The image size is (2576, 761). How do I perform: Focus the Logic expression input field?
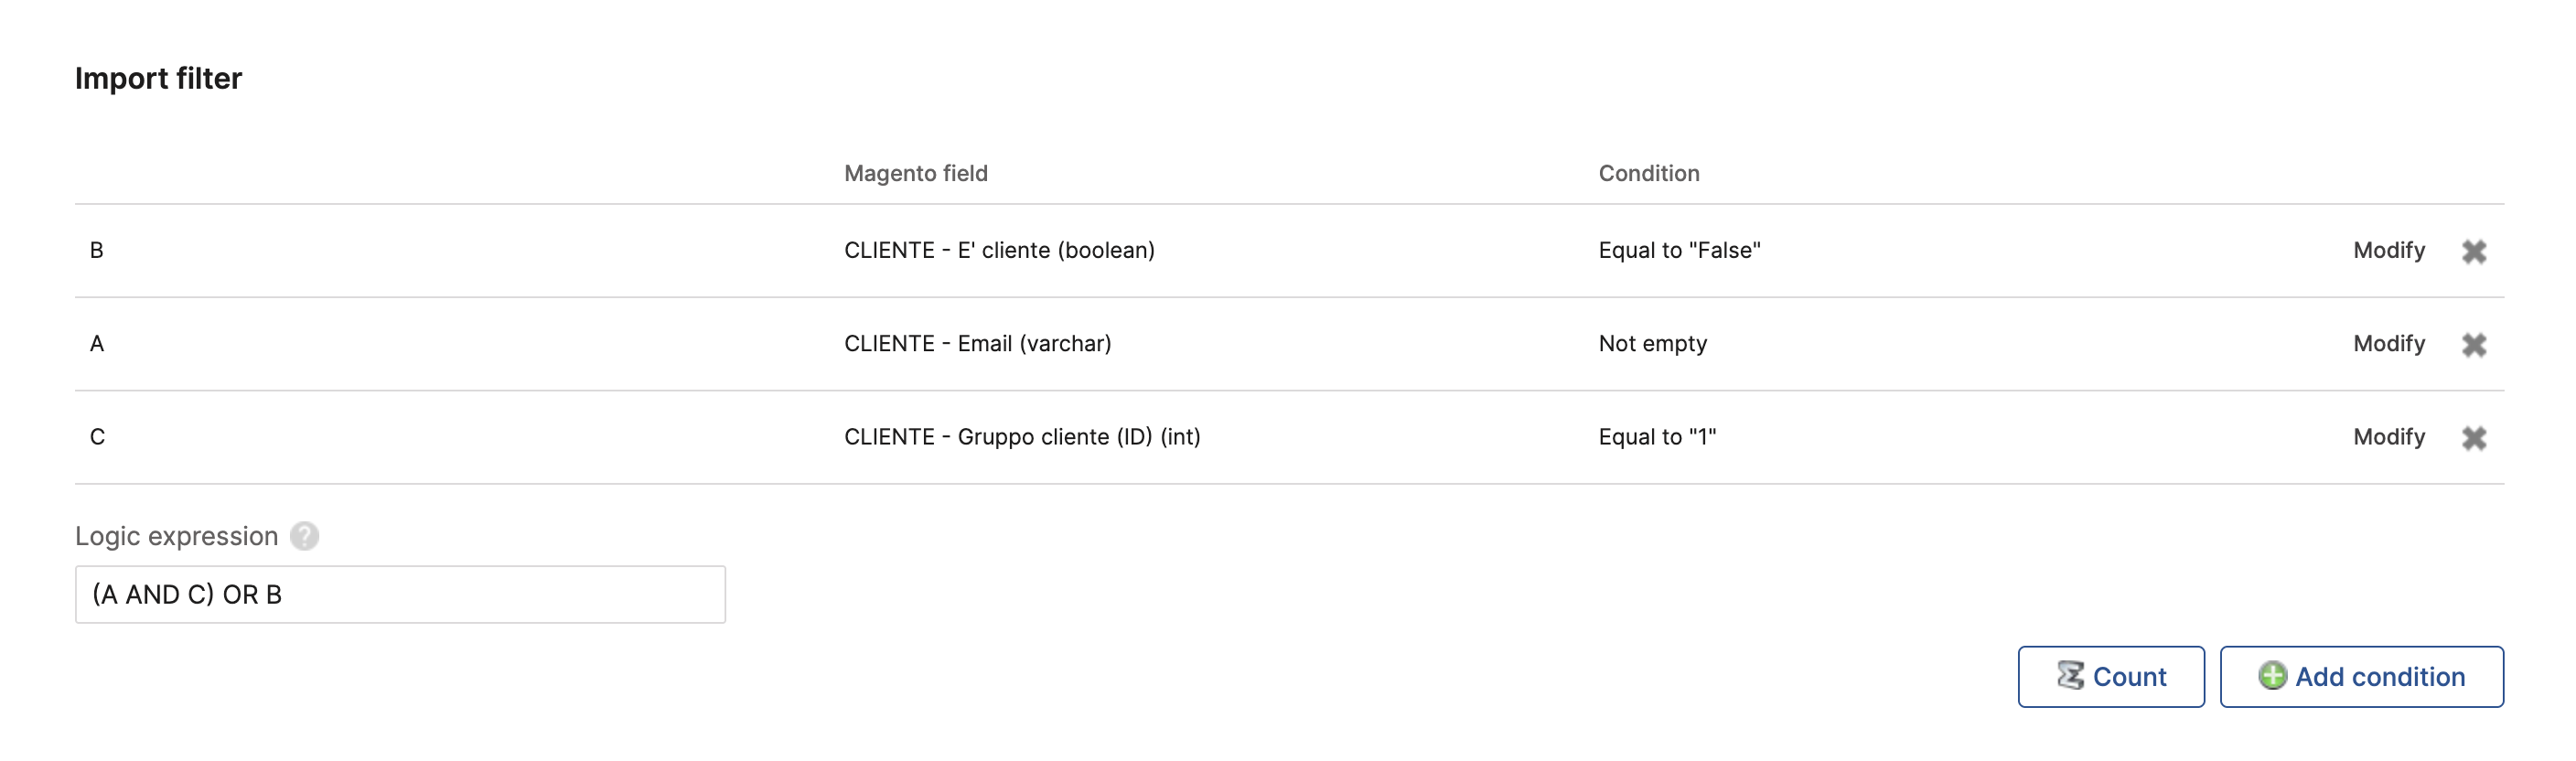pyautogui.click(x=400, y=595)
